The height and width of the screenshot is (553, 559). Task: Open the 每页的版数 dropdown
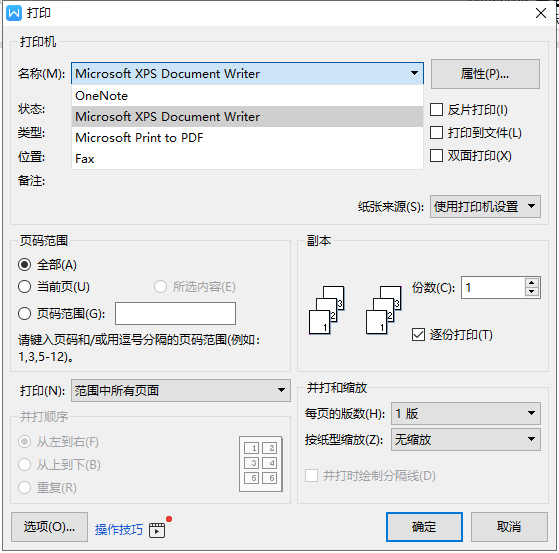click(x=466, y=414)
